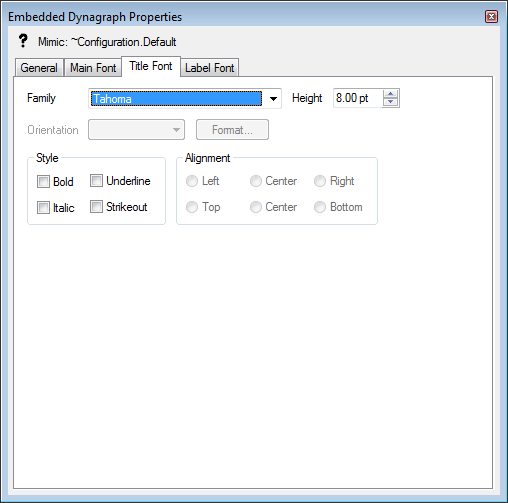Select Right alignment radio button

click(x=320, y=181)
